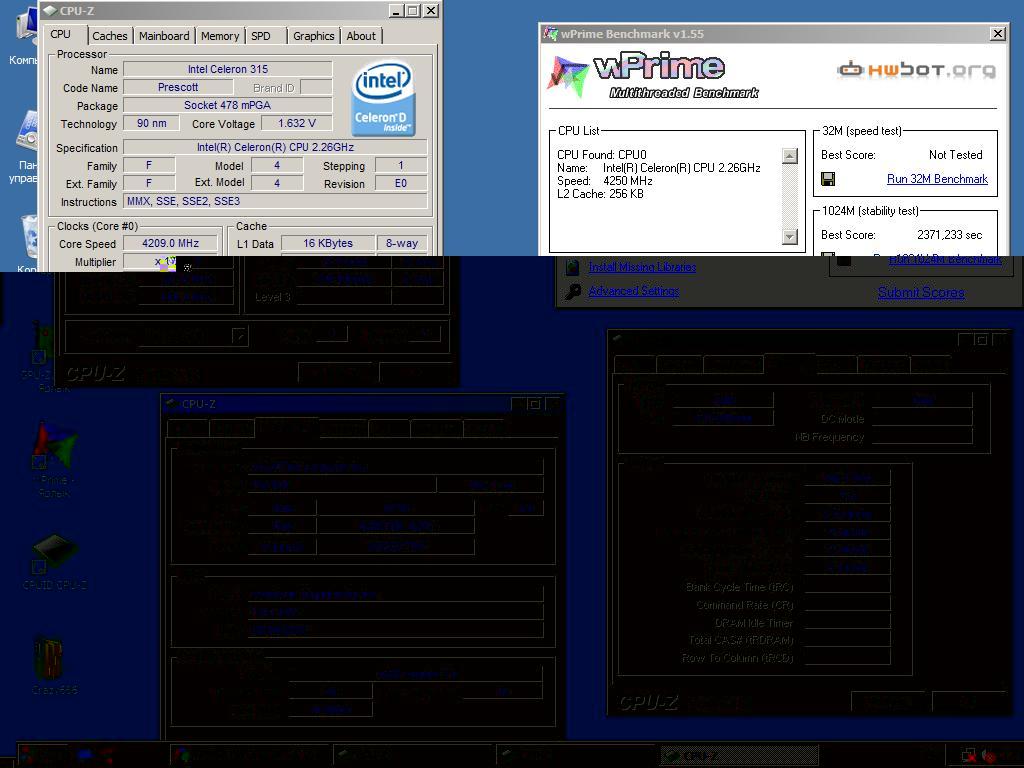Open the Recycle Bin desktop icon
Image resolution: width=1024 pixels, height=768 pixels.
click(29, 243)
